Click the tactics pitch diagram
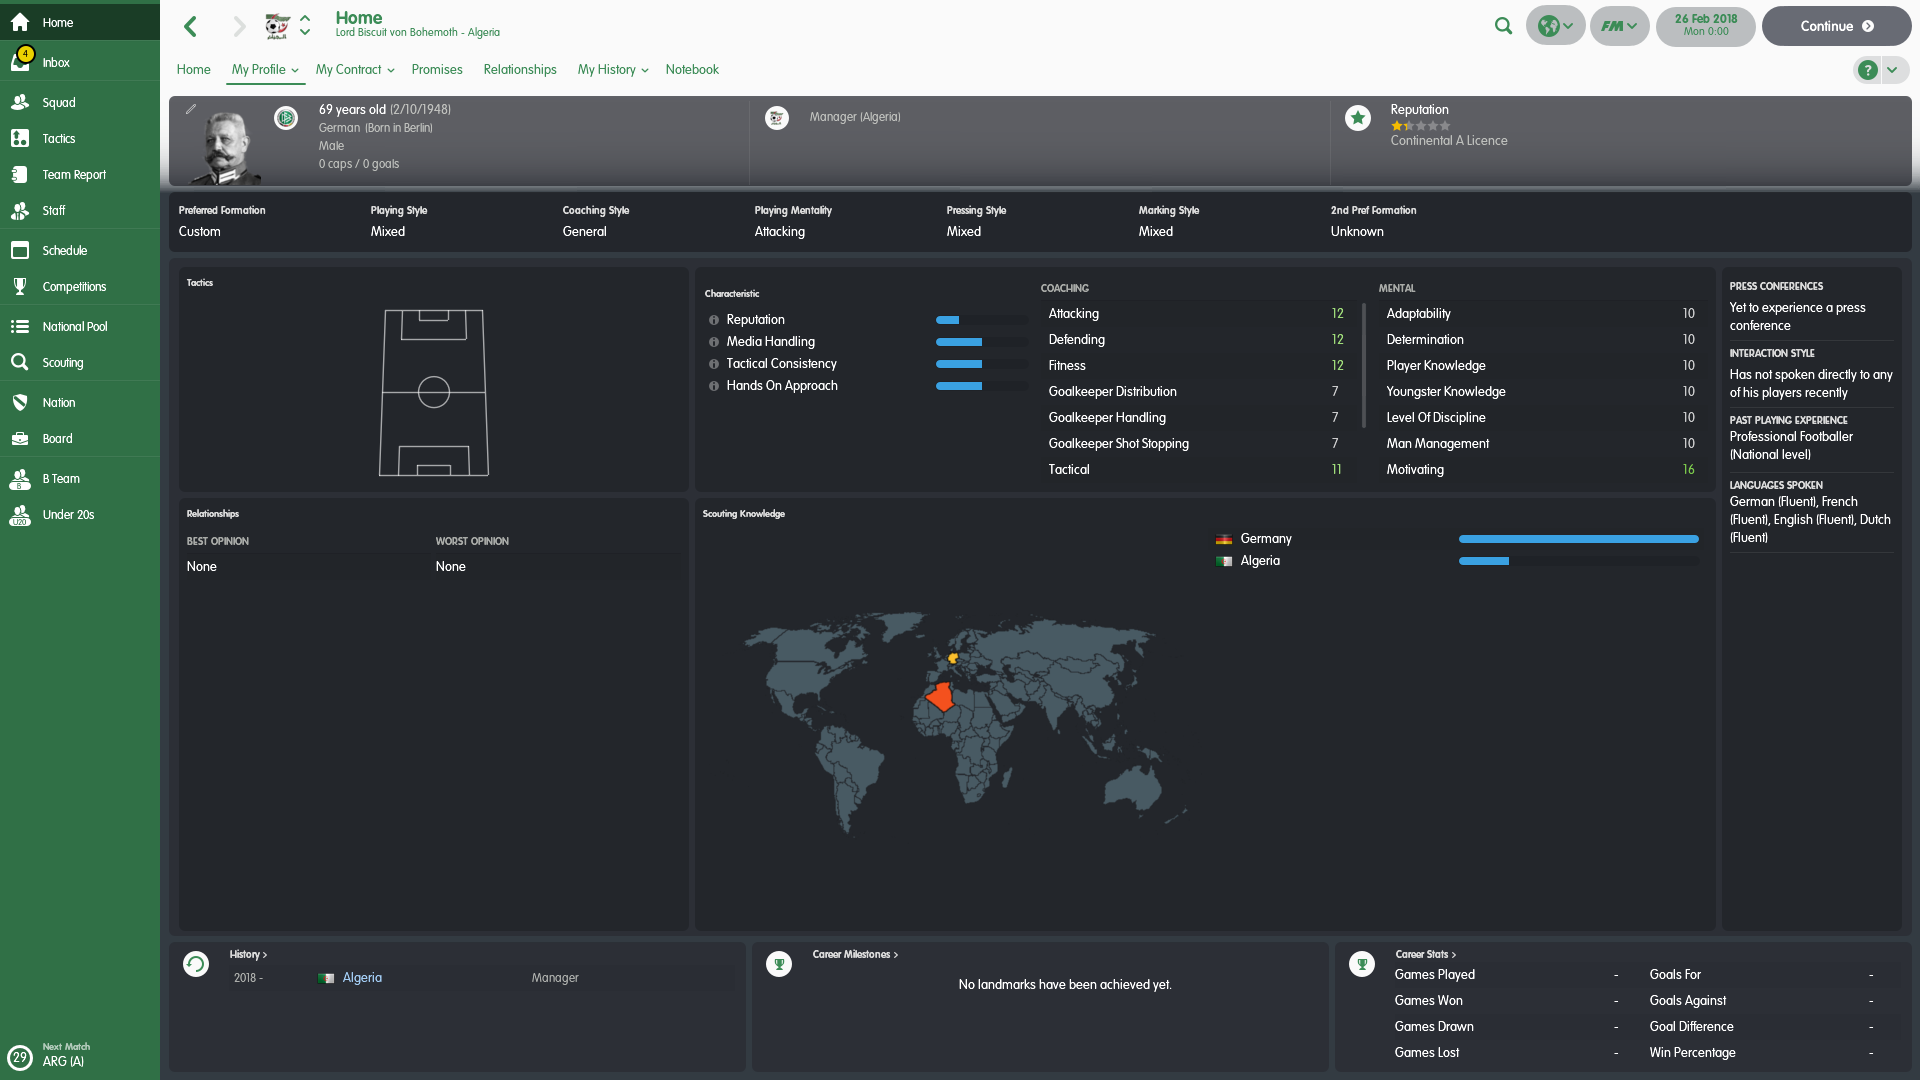The image size is (1920, 1080). tap(434, 392)
